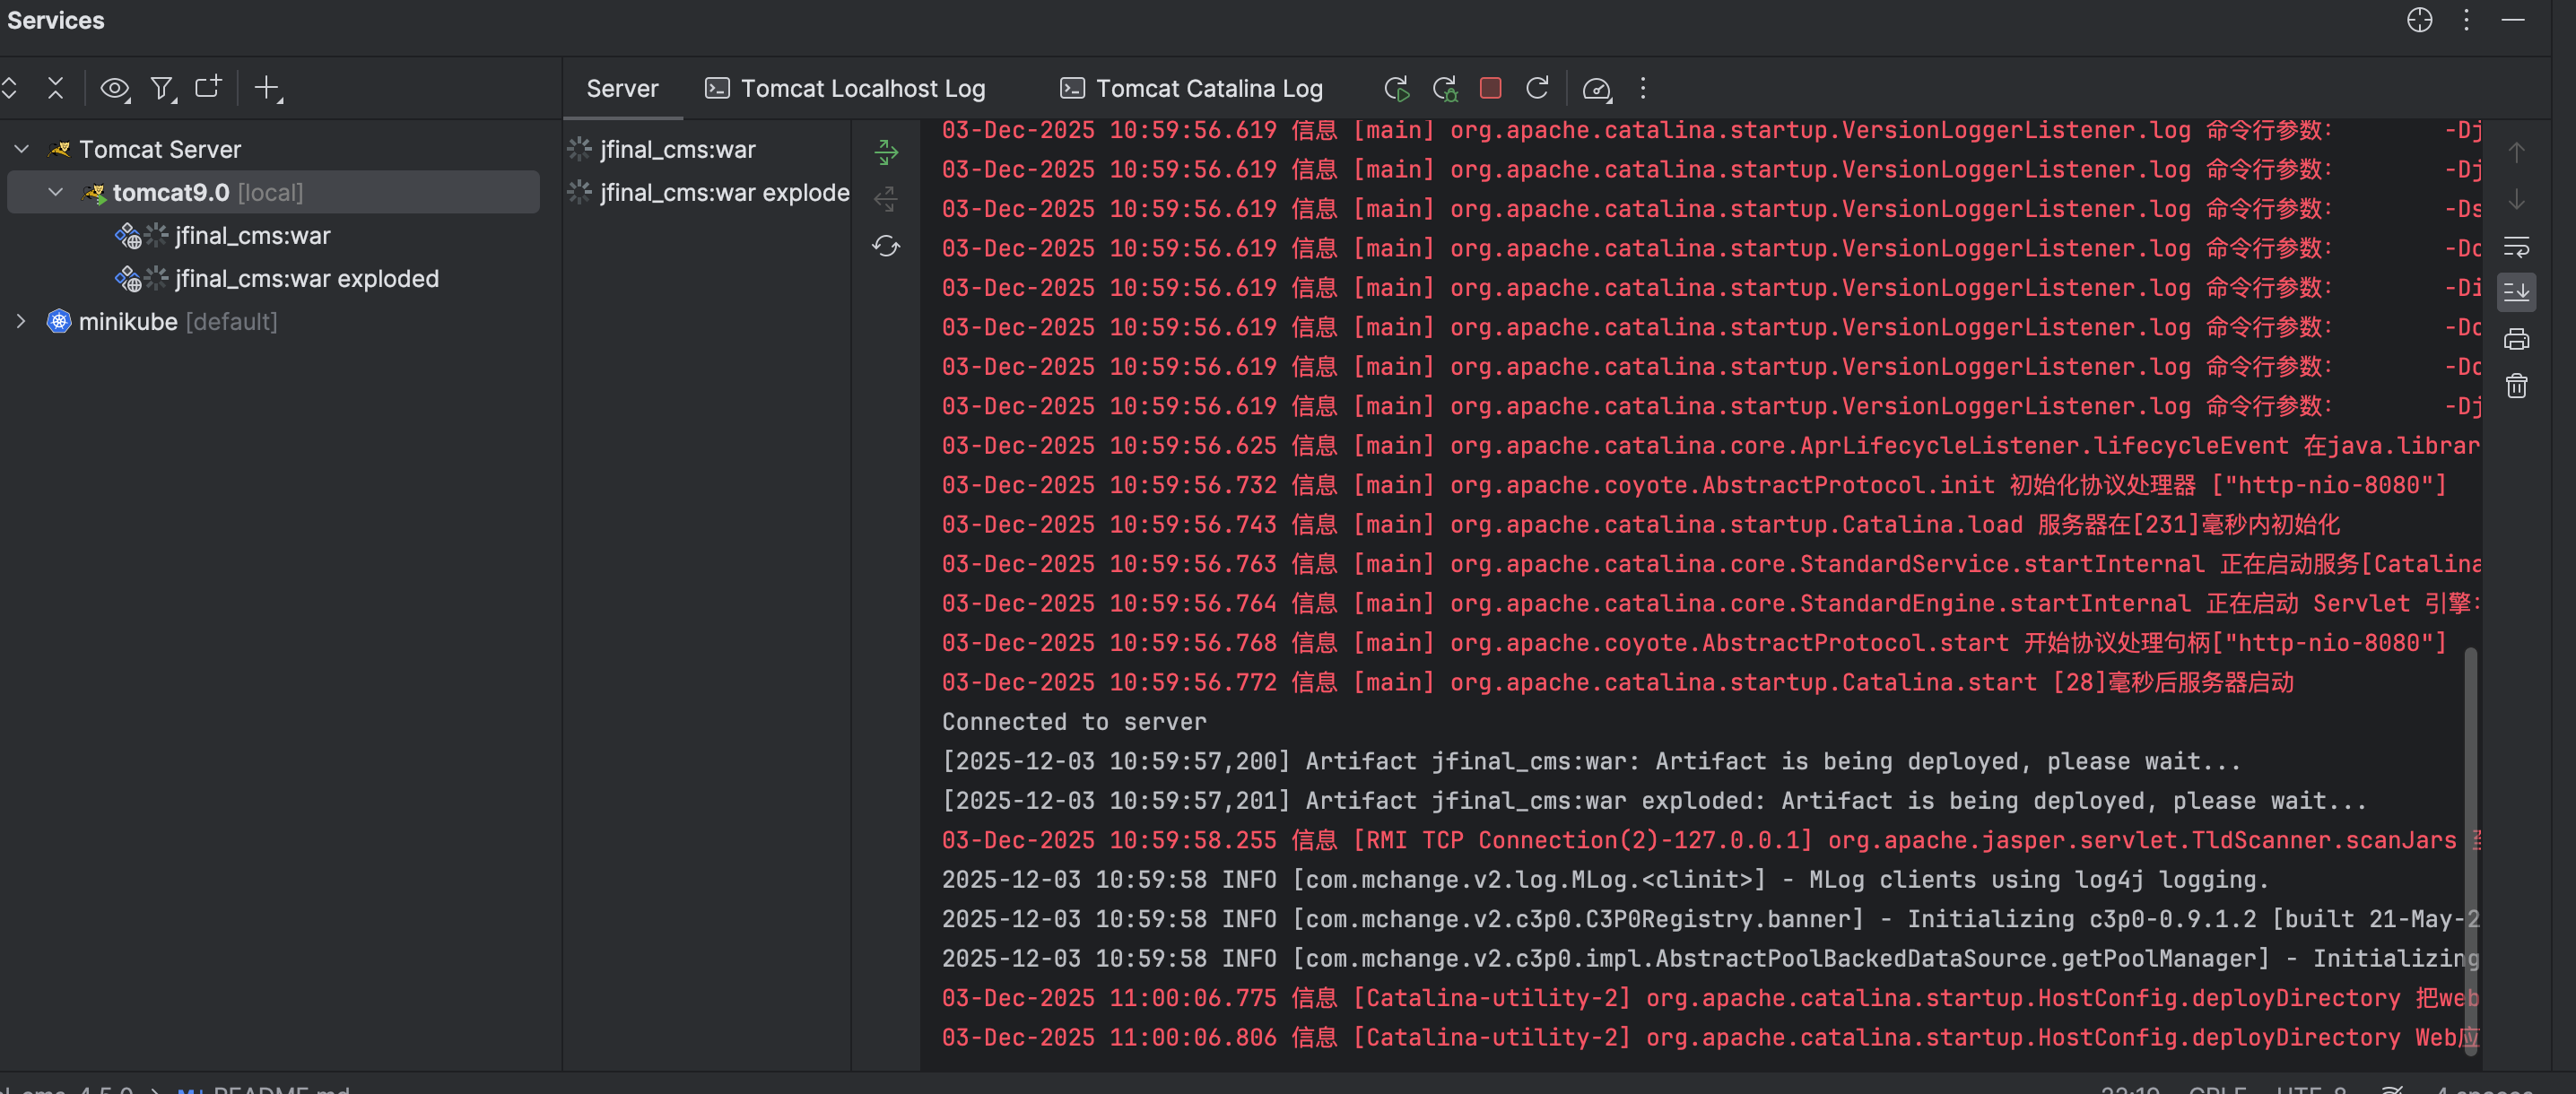Select jfinal_cms:war exploded in services tree
Image resolution: width=2576 pixels, height=1094 pixels.
click(306, 279)
